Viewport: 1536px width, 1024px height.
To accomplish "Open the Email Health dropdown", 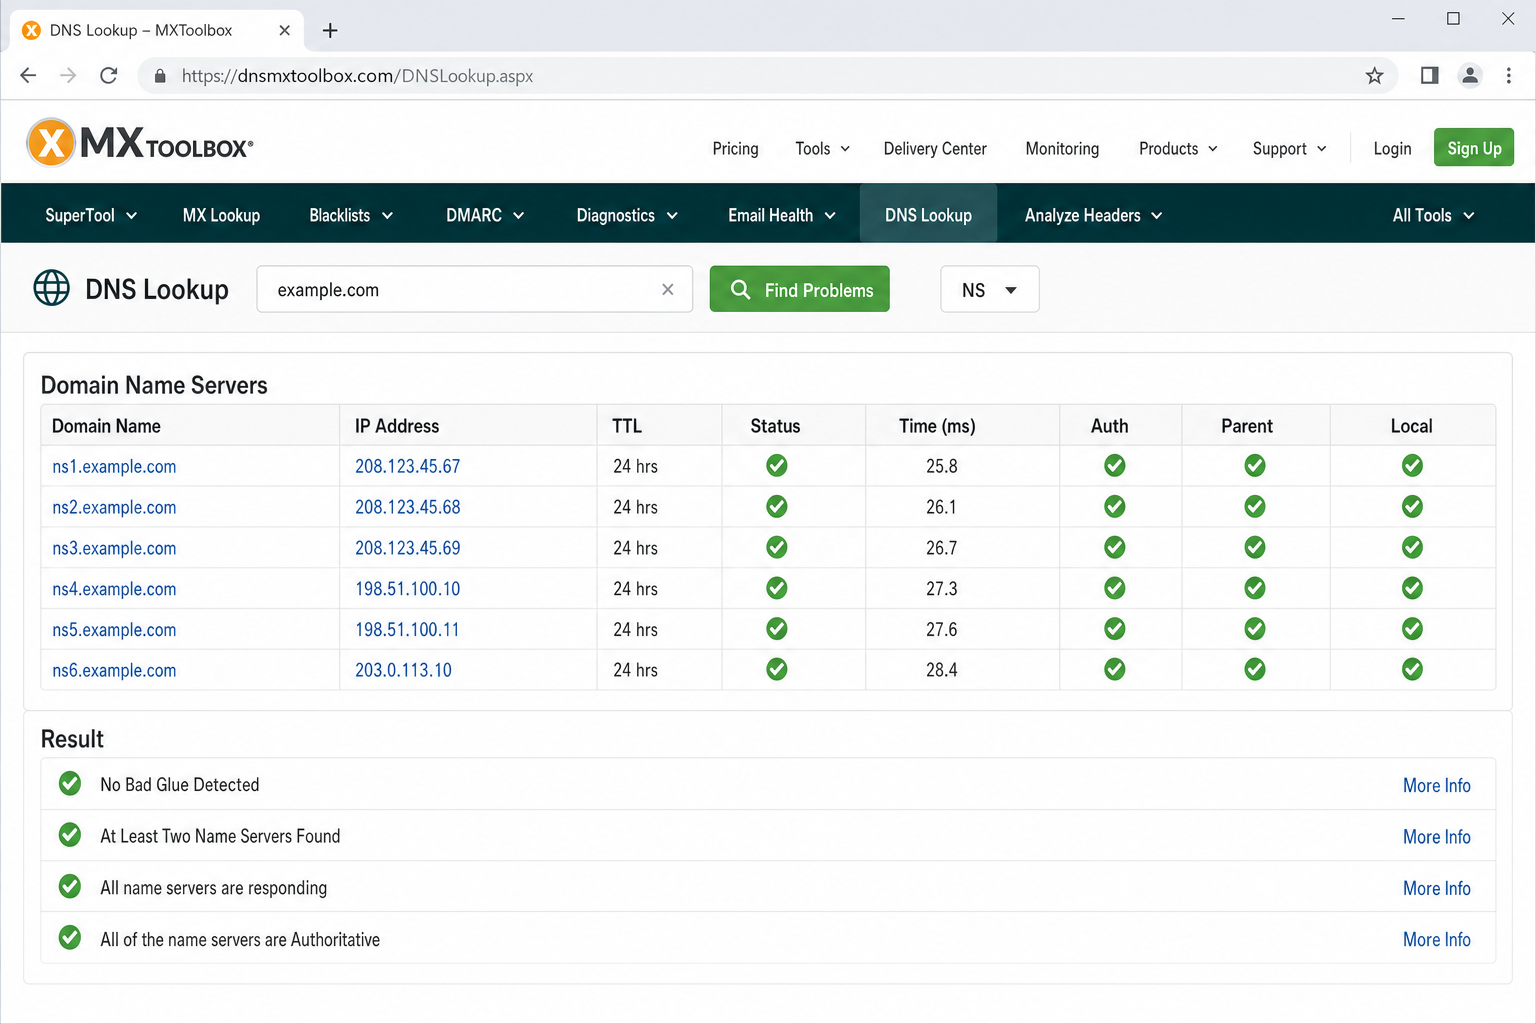I will click(x=782, y=215).
